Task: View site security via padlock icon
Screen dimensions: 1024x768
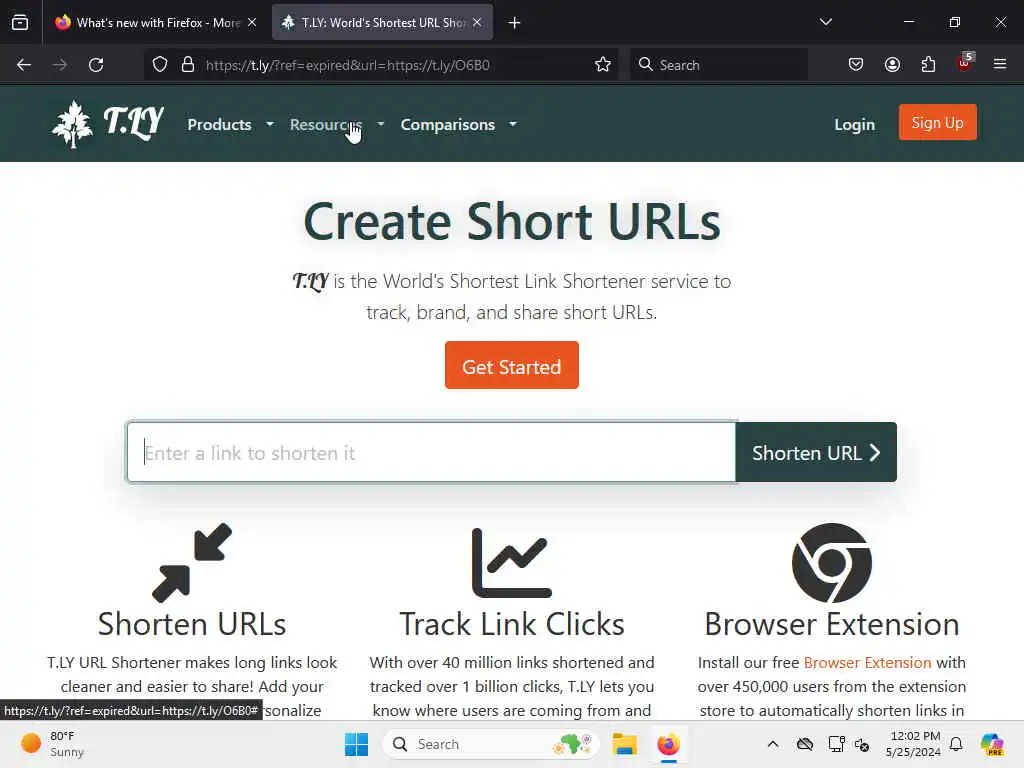Action: pyautogui.click(x=188, y=65)
